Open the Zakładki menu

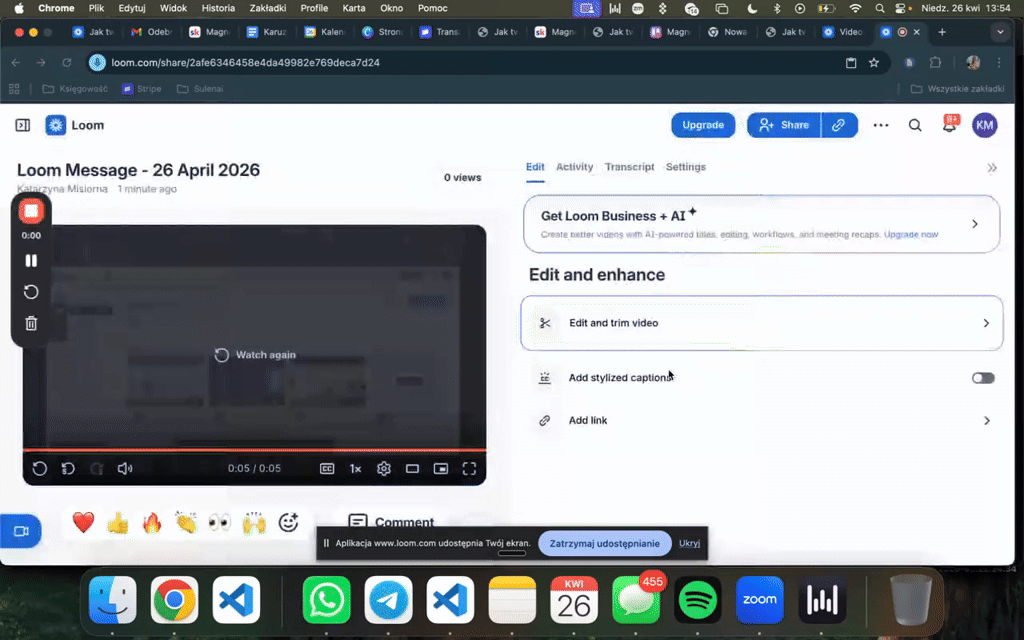click(x=268, y=8)
